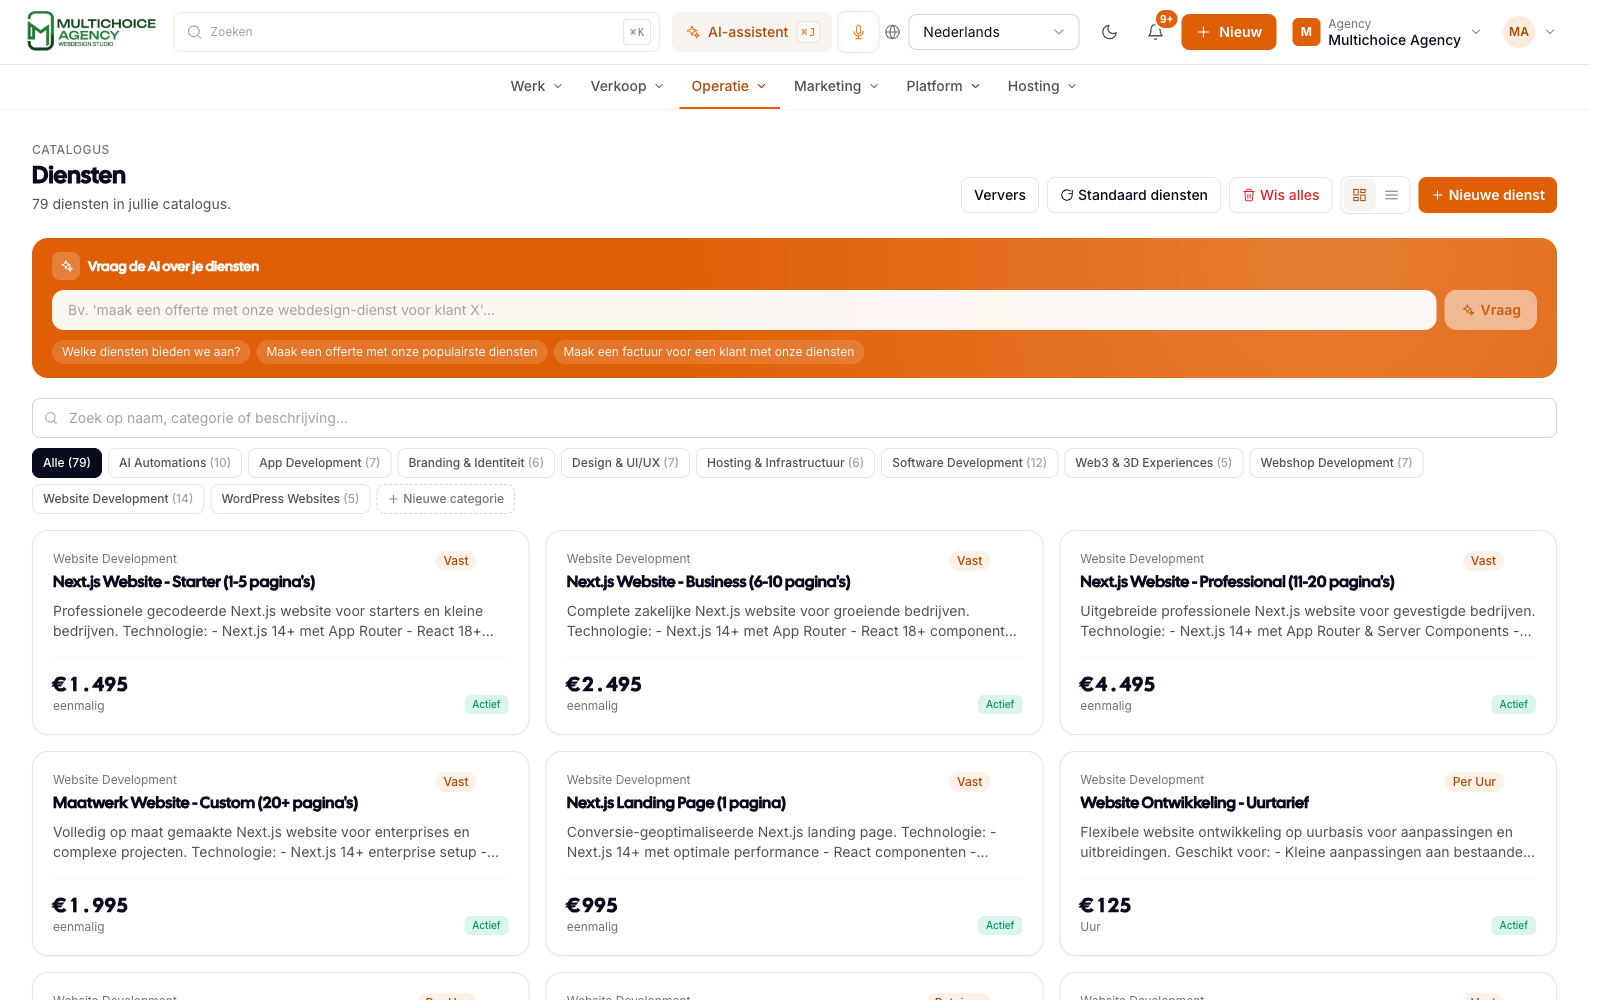1600x1000 pixels.
Task: Open the Verkoop menu
Action: pos(627,86)
